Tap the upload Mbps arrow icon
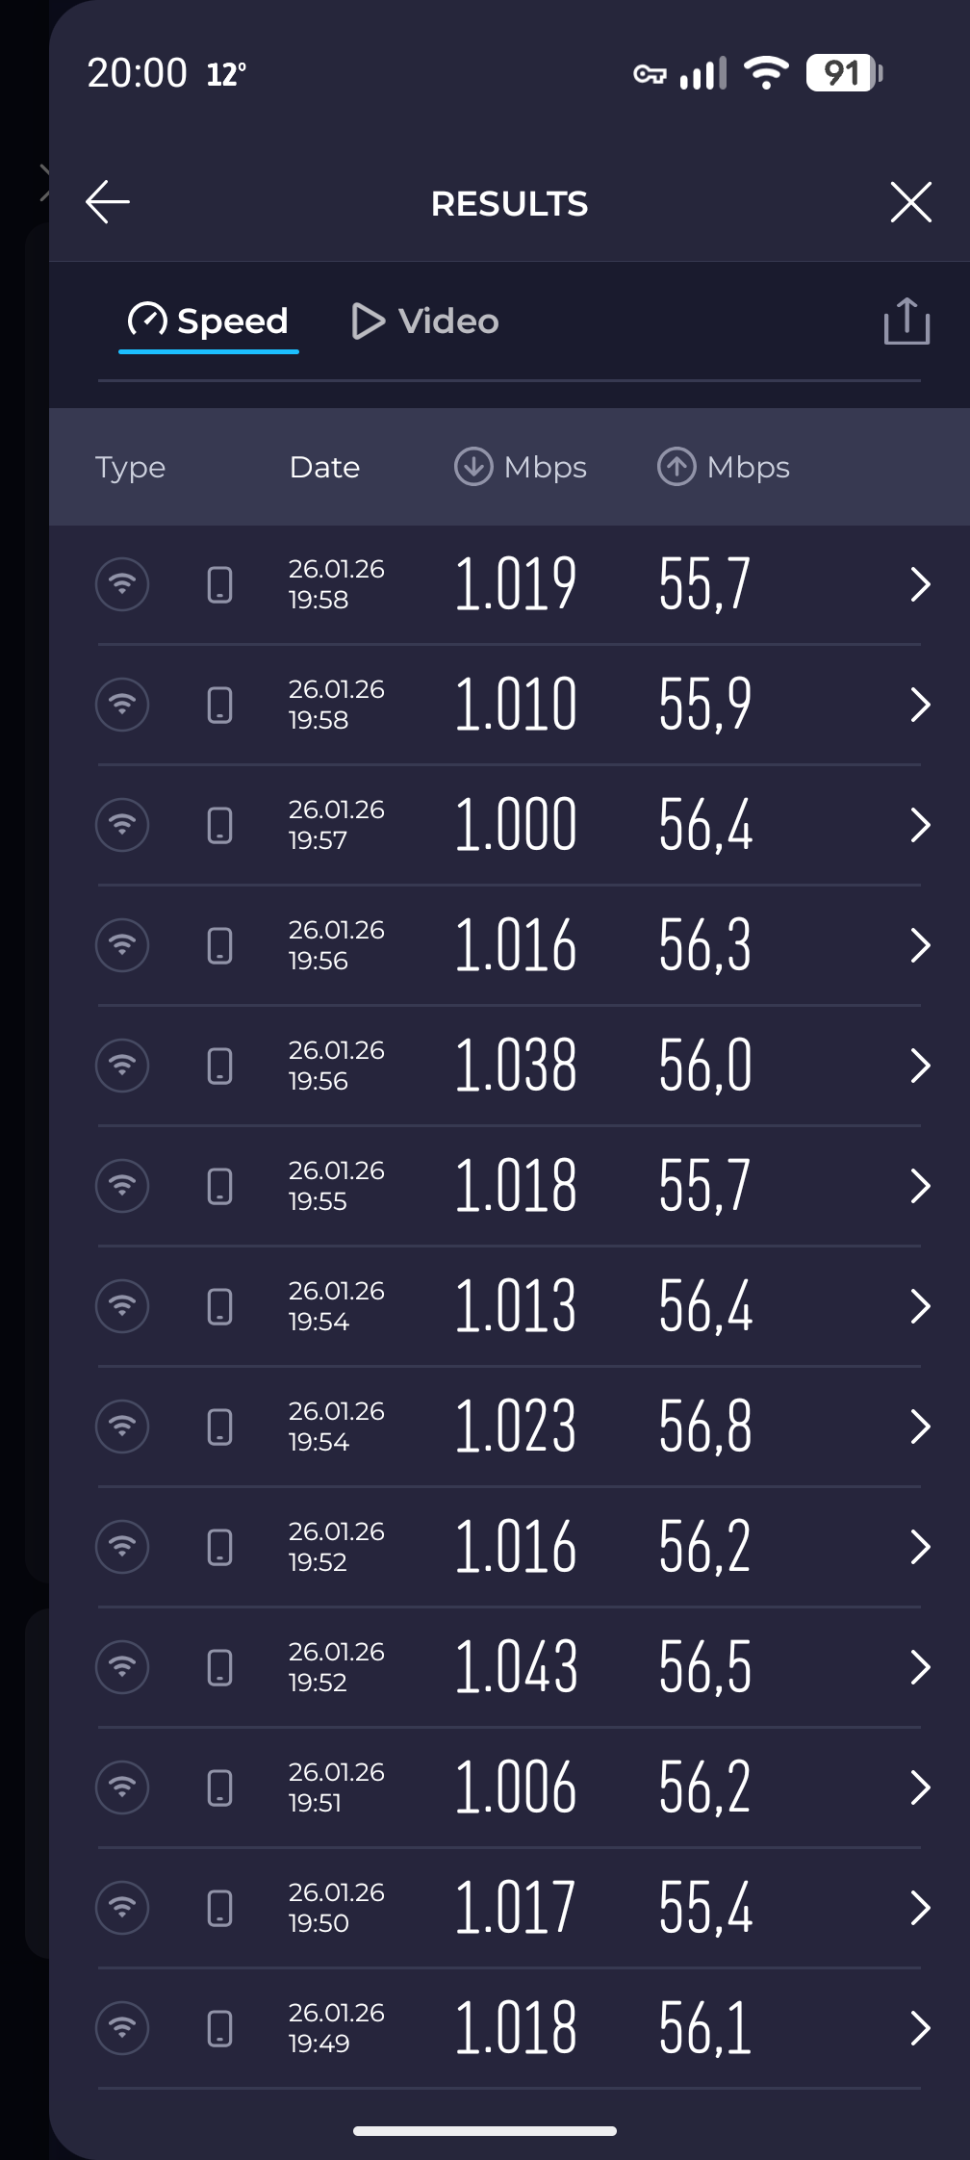 [677, 467]
